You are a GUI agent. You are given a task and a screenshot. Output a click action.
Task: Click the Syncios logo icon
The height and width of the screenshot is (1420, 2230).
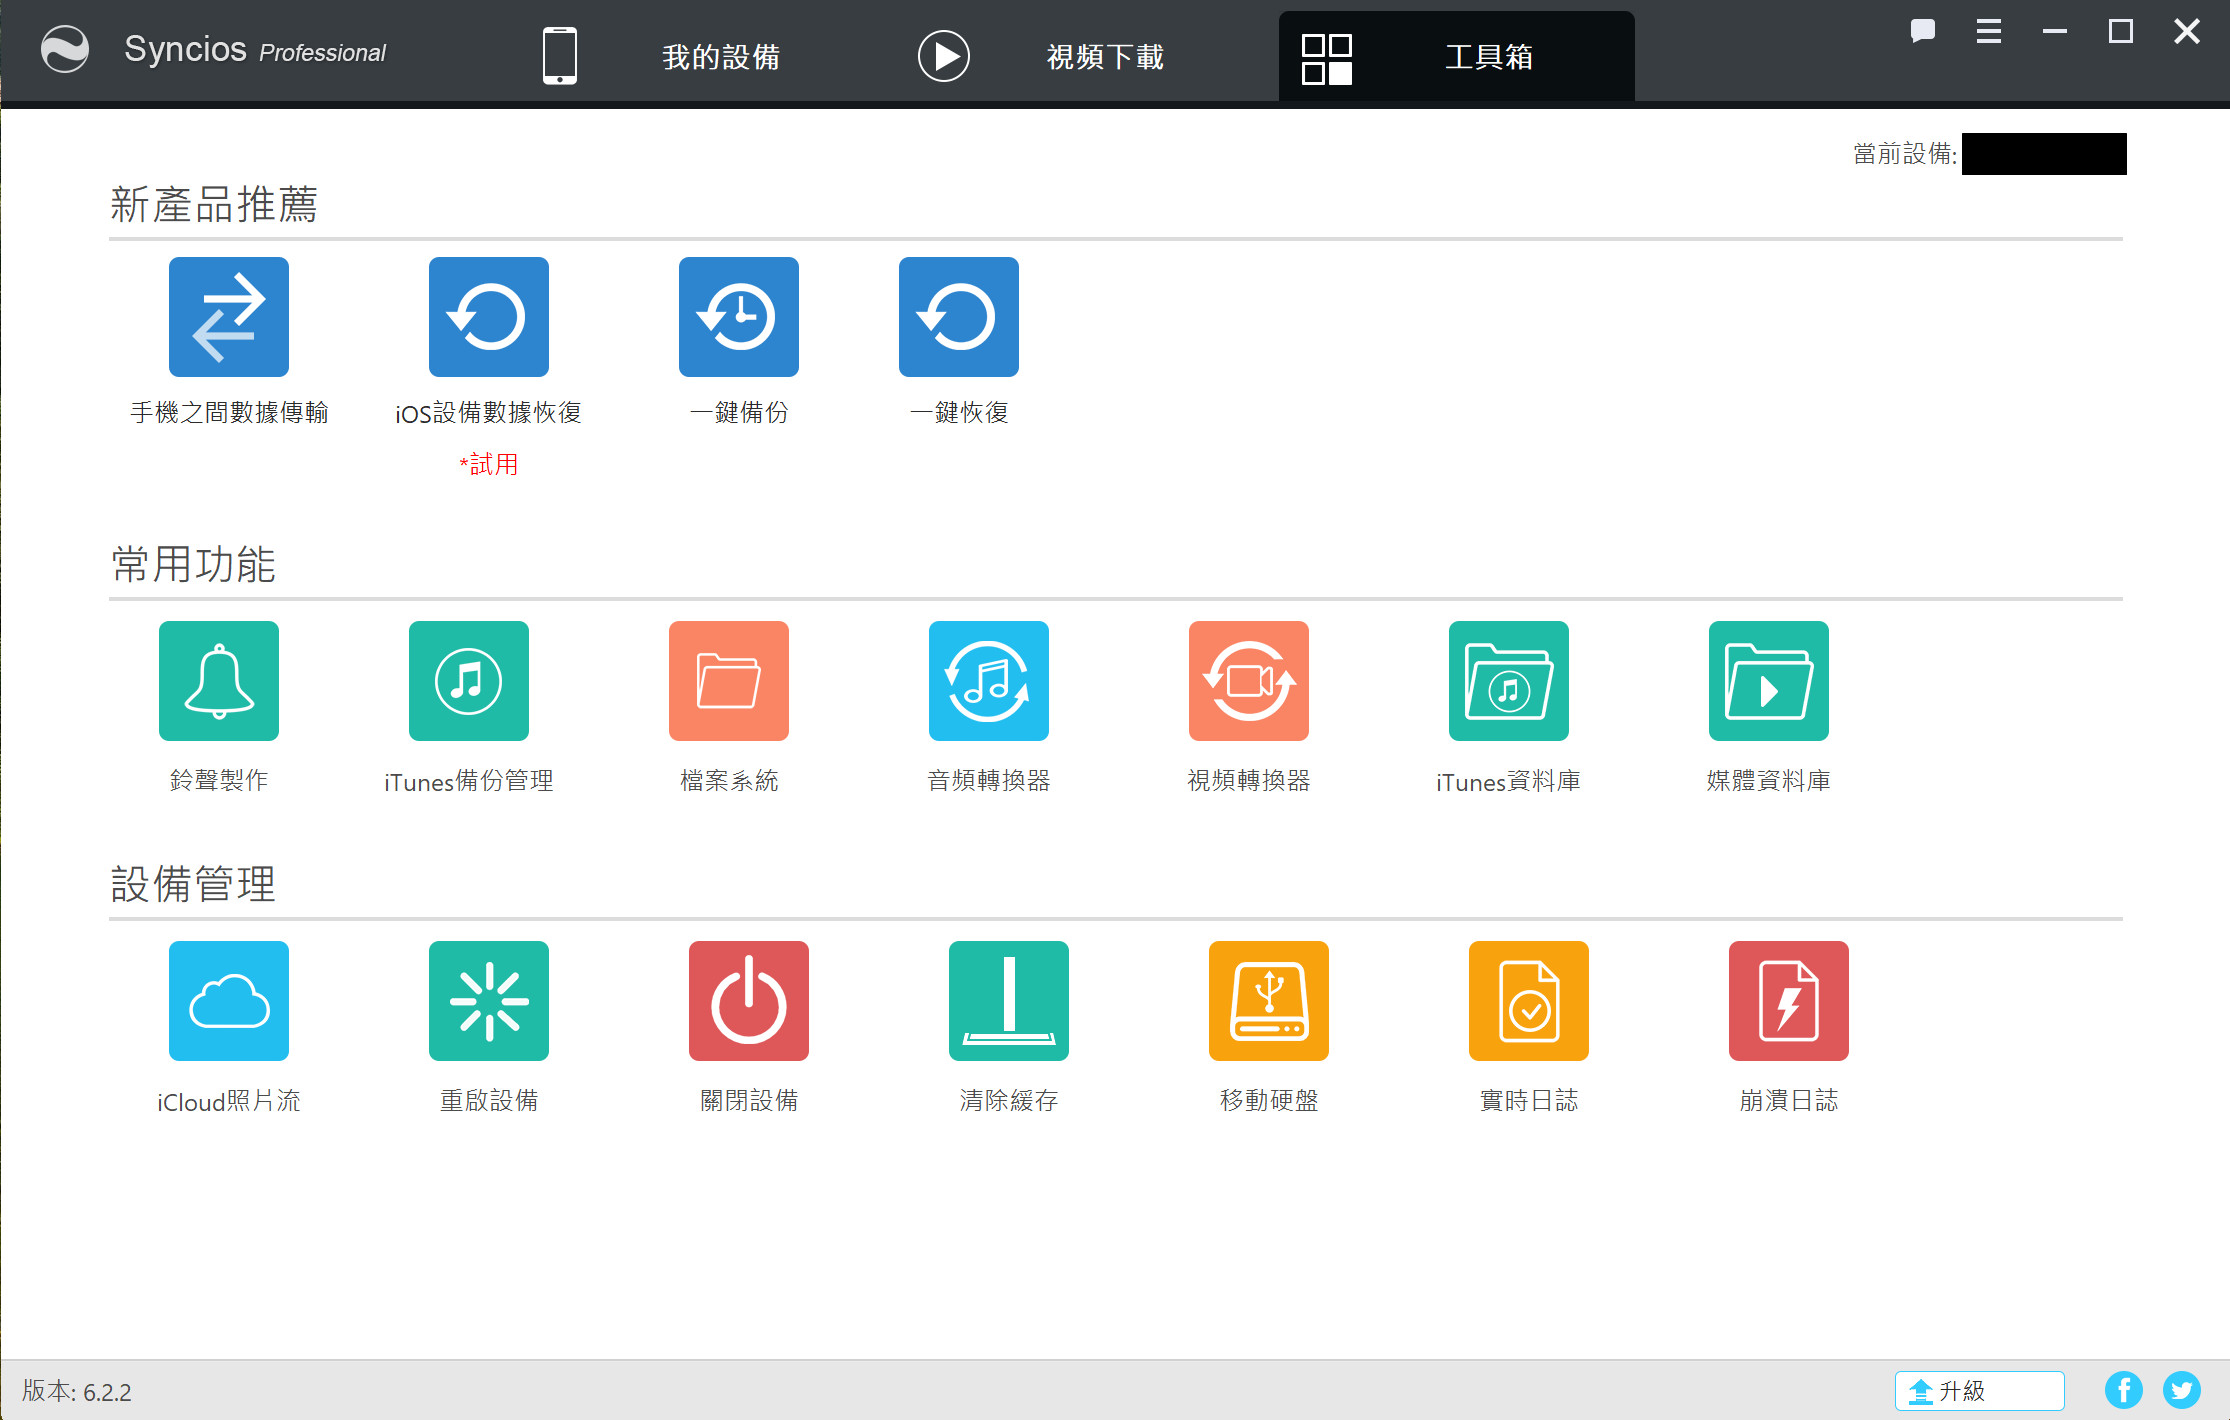(65, 50)
